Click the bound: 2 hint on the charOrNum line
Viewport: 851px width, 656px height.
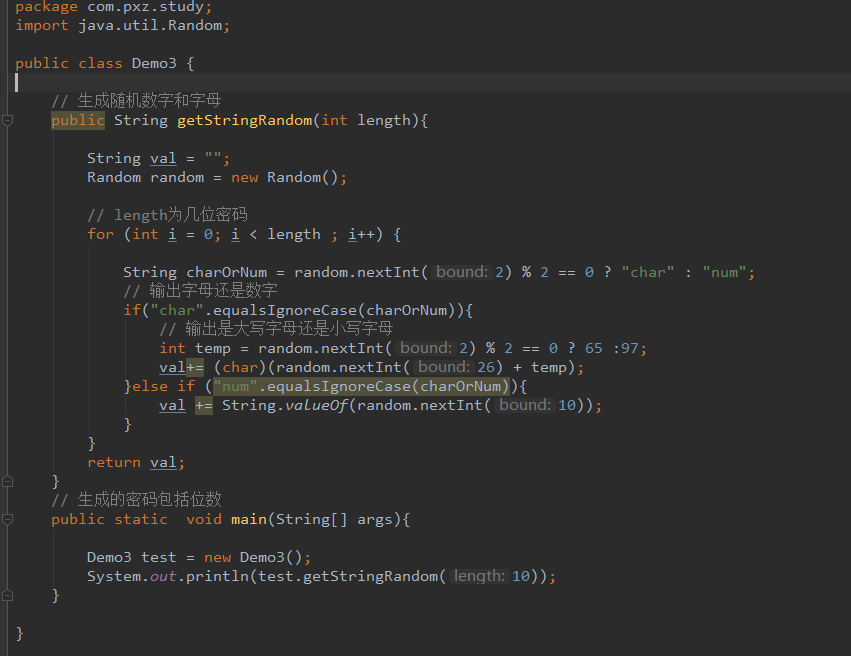(x=470, y=272)
